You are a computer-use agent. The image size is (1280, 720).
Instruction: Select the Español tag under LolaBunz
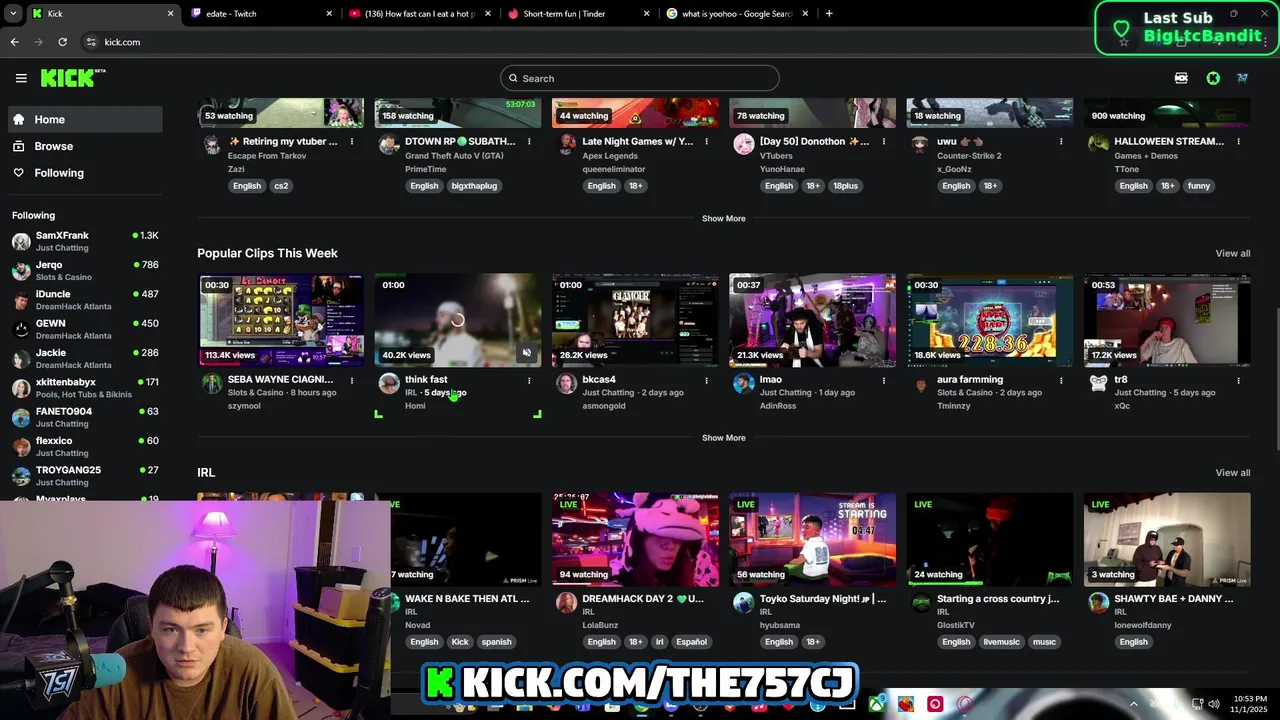pyautogui.click(x=691, y=642)
